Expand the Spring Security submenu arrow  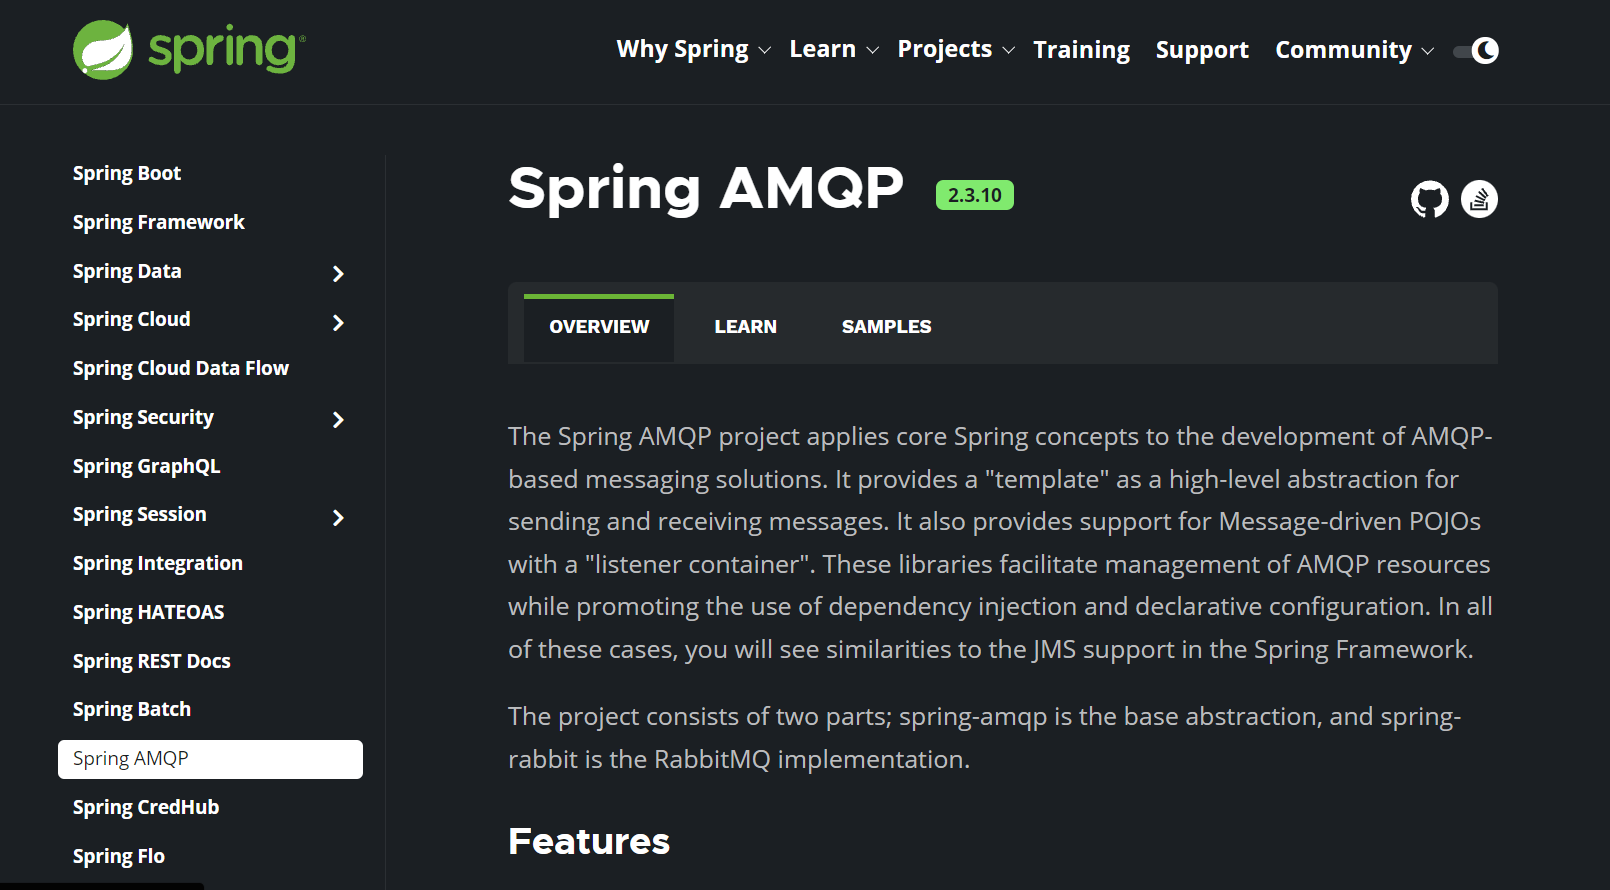coord(338,420)
